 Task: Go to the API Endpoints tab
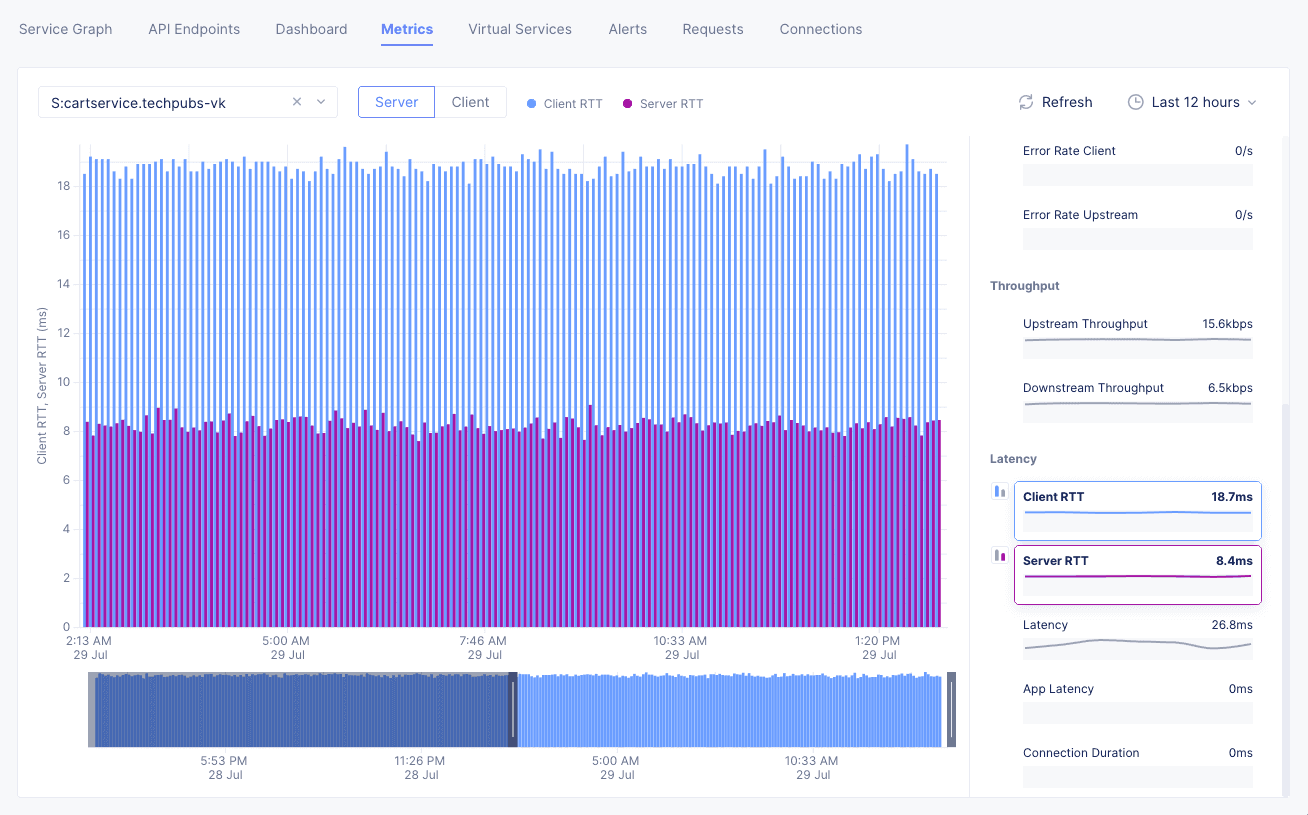[194, 29]
